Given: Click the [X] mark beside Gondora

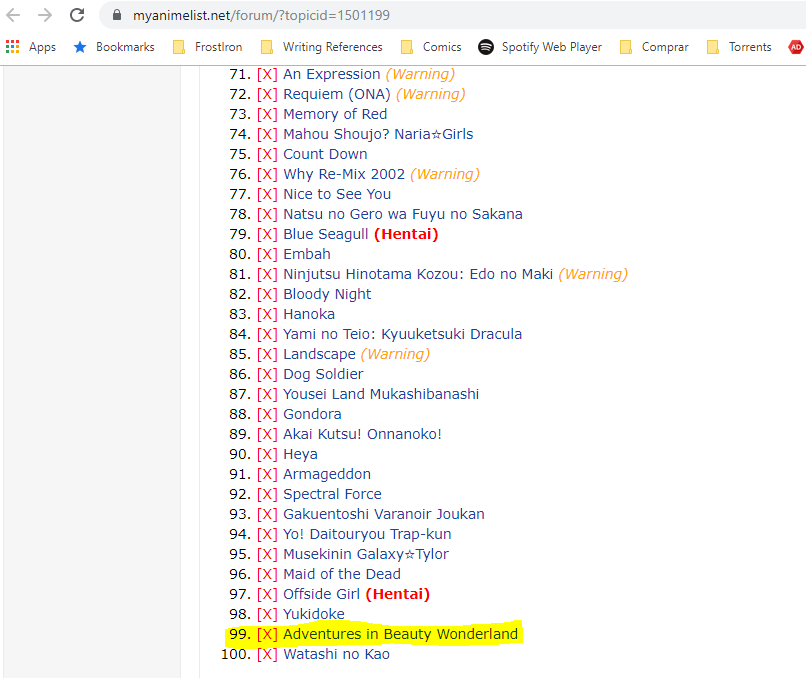Looking at the screenshot, I should pos(267,414).
